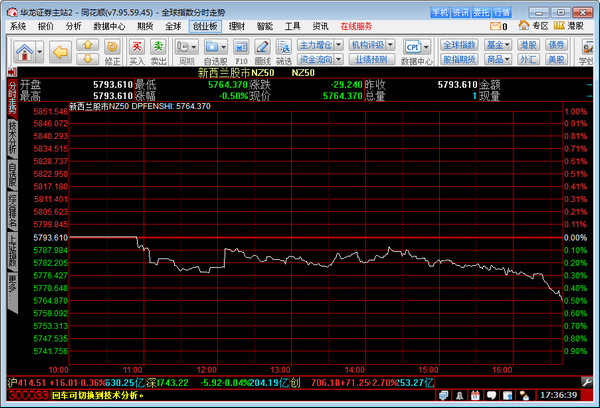Click the 委托 title bar button
Viewport: 600px width, 408px height.
click(x=481, y=13)
